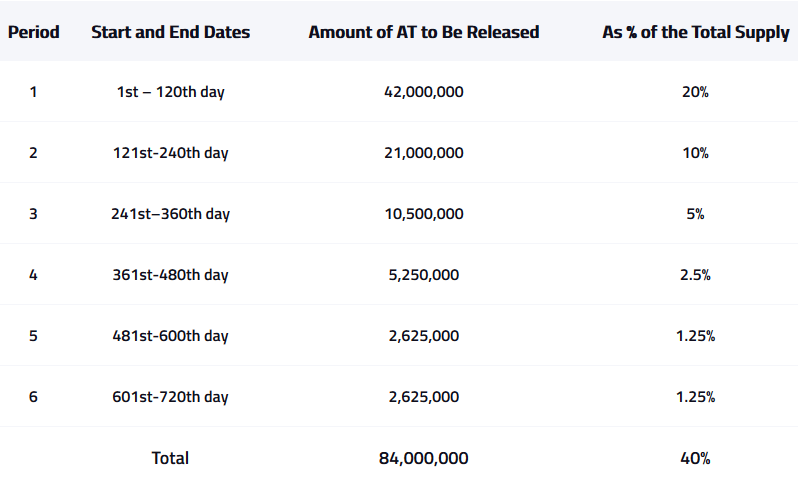Click the As % of the Total Supply header
798x486 pixels.
[696, 33]
